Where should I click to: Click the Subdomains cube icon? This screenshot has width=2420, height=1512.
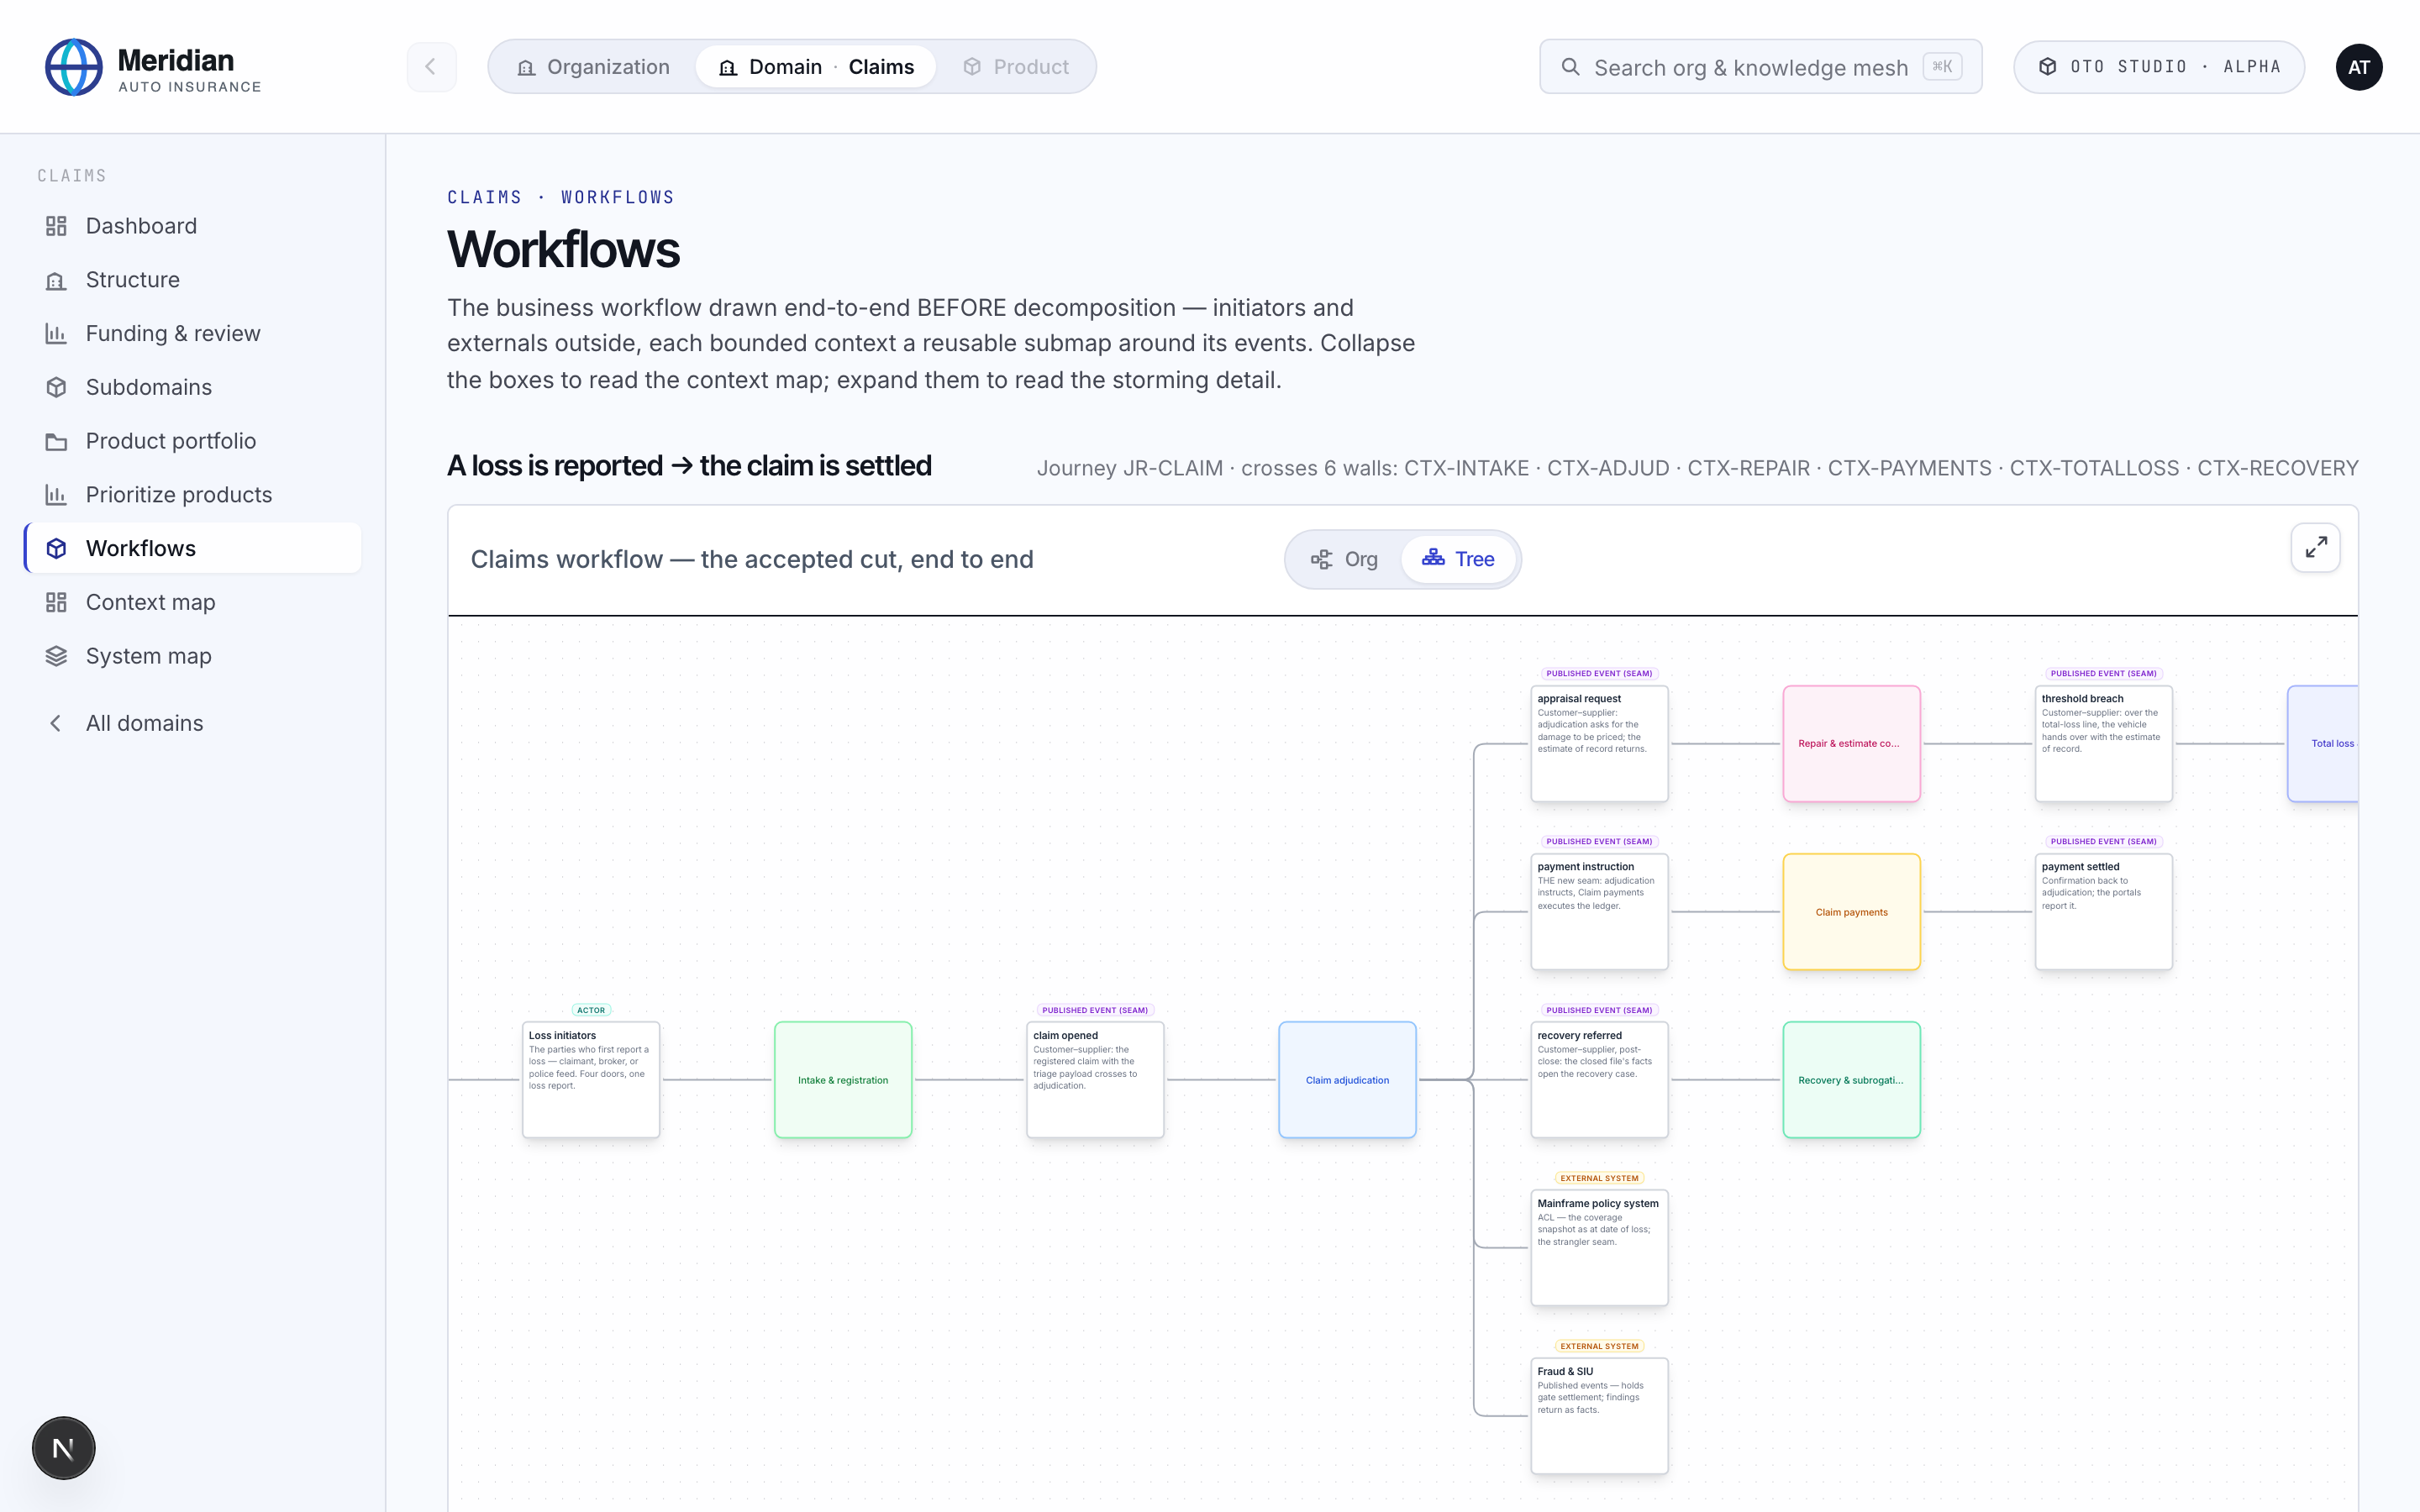pyautogui.click(x=56, y=387)
